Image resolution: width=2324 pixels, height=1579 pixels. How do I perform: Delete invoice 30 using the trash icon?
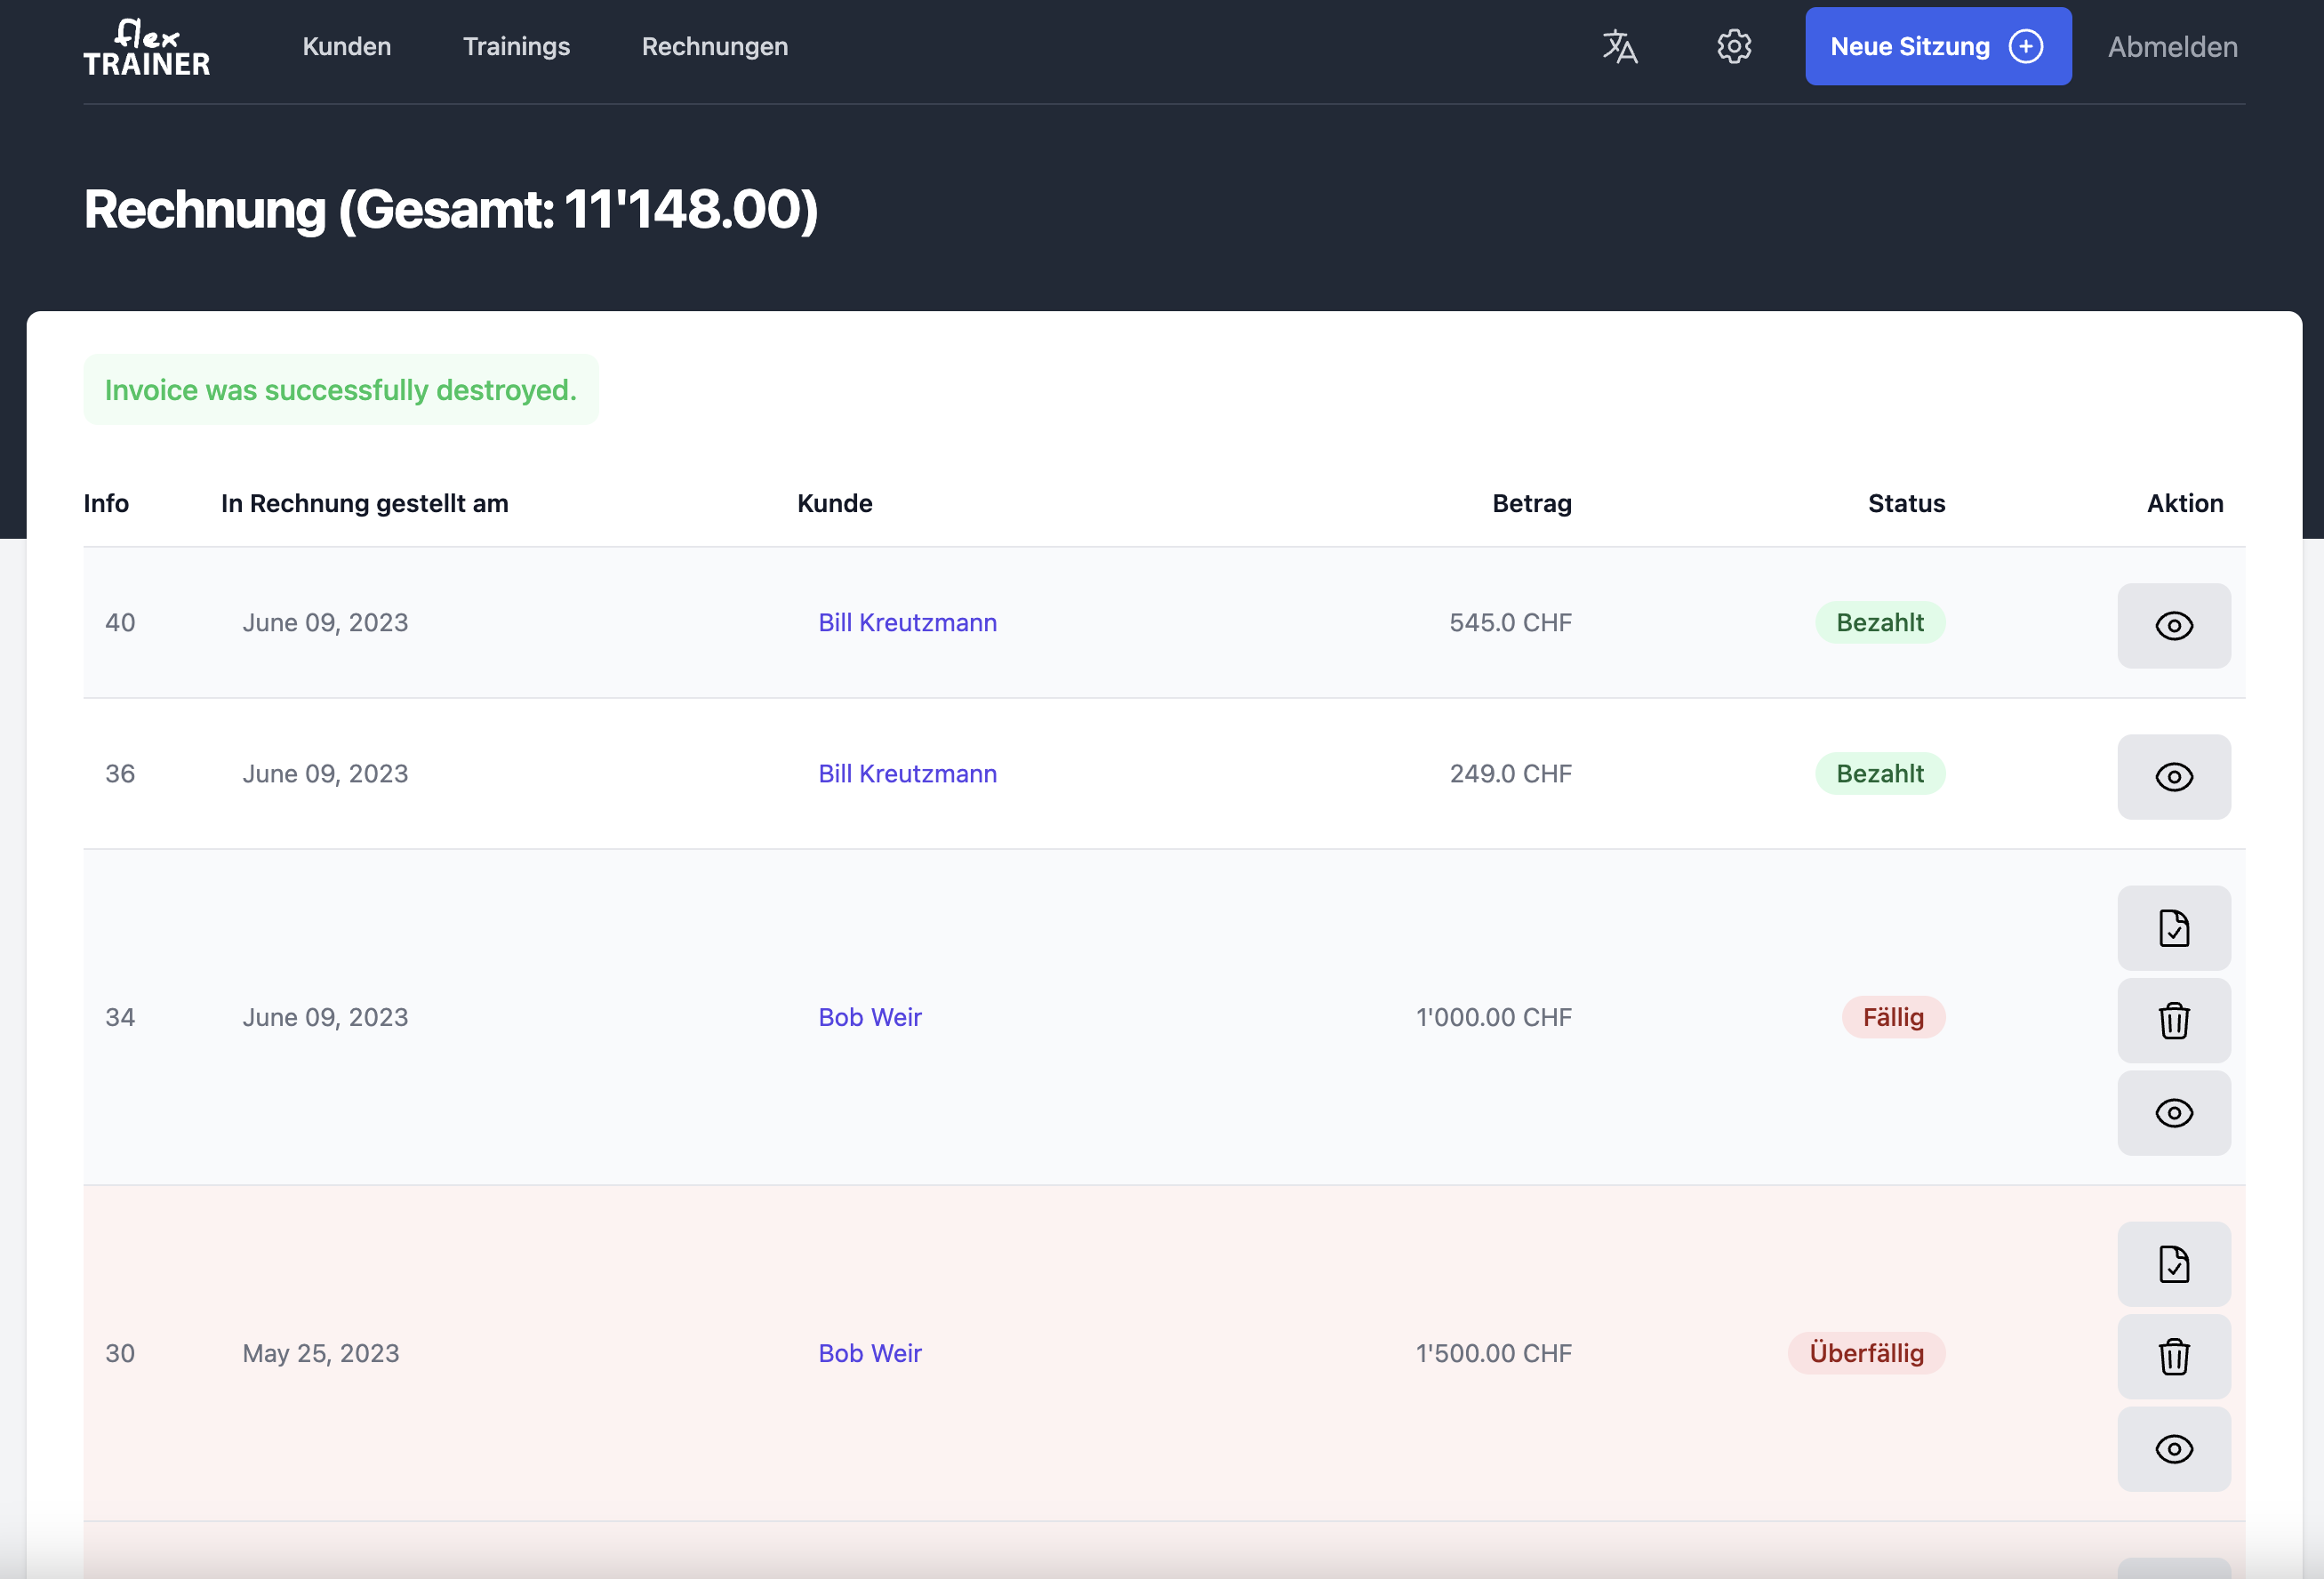[x=2173, y=1356]
